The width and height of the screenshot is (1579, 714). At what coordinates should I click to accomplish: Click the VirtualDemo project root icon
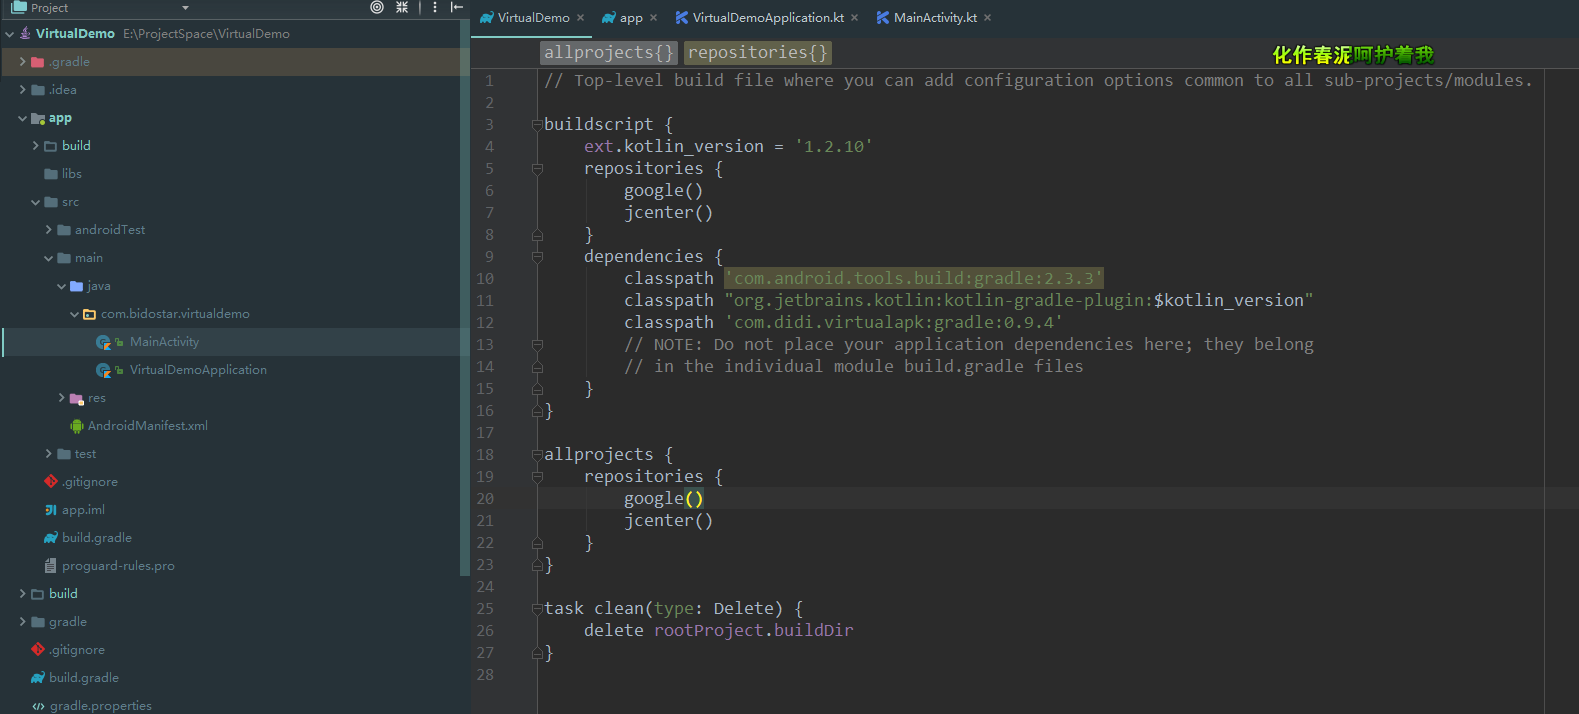pos(25,34)
